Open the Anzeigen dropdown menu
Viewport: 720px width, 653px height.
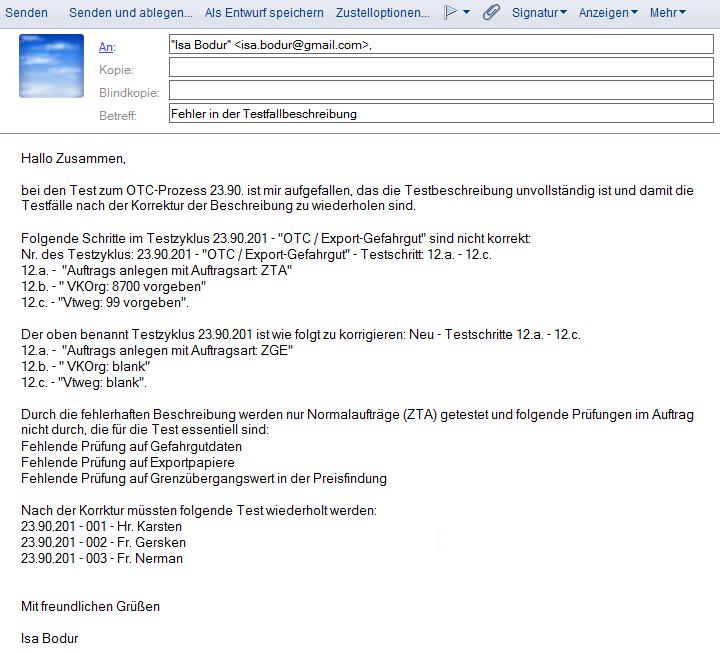coord(608,13)
